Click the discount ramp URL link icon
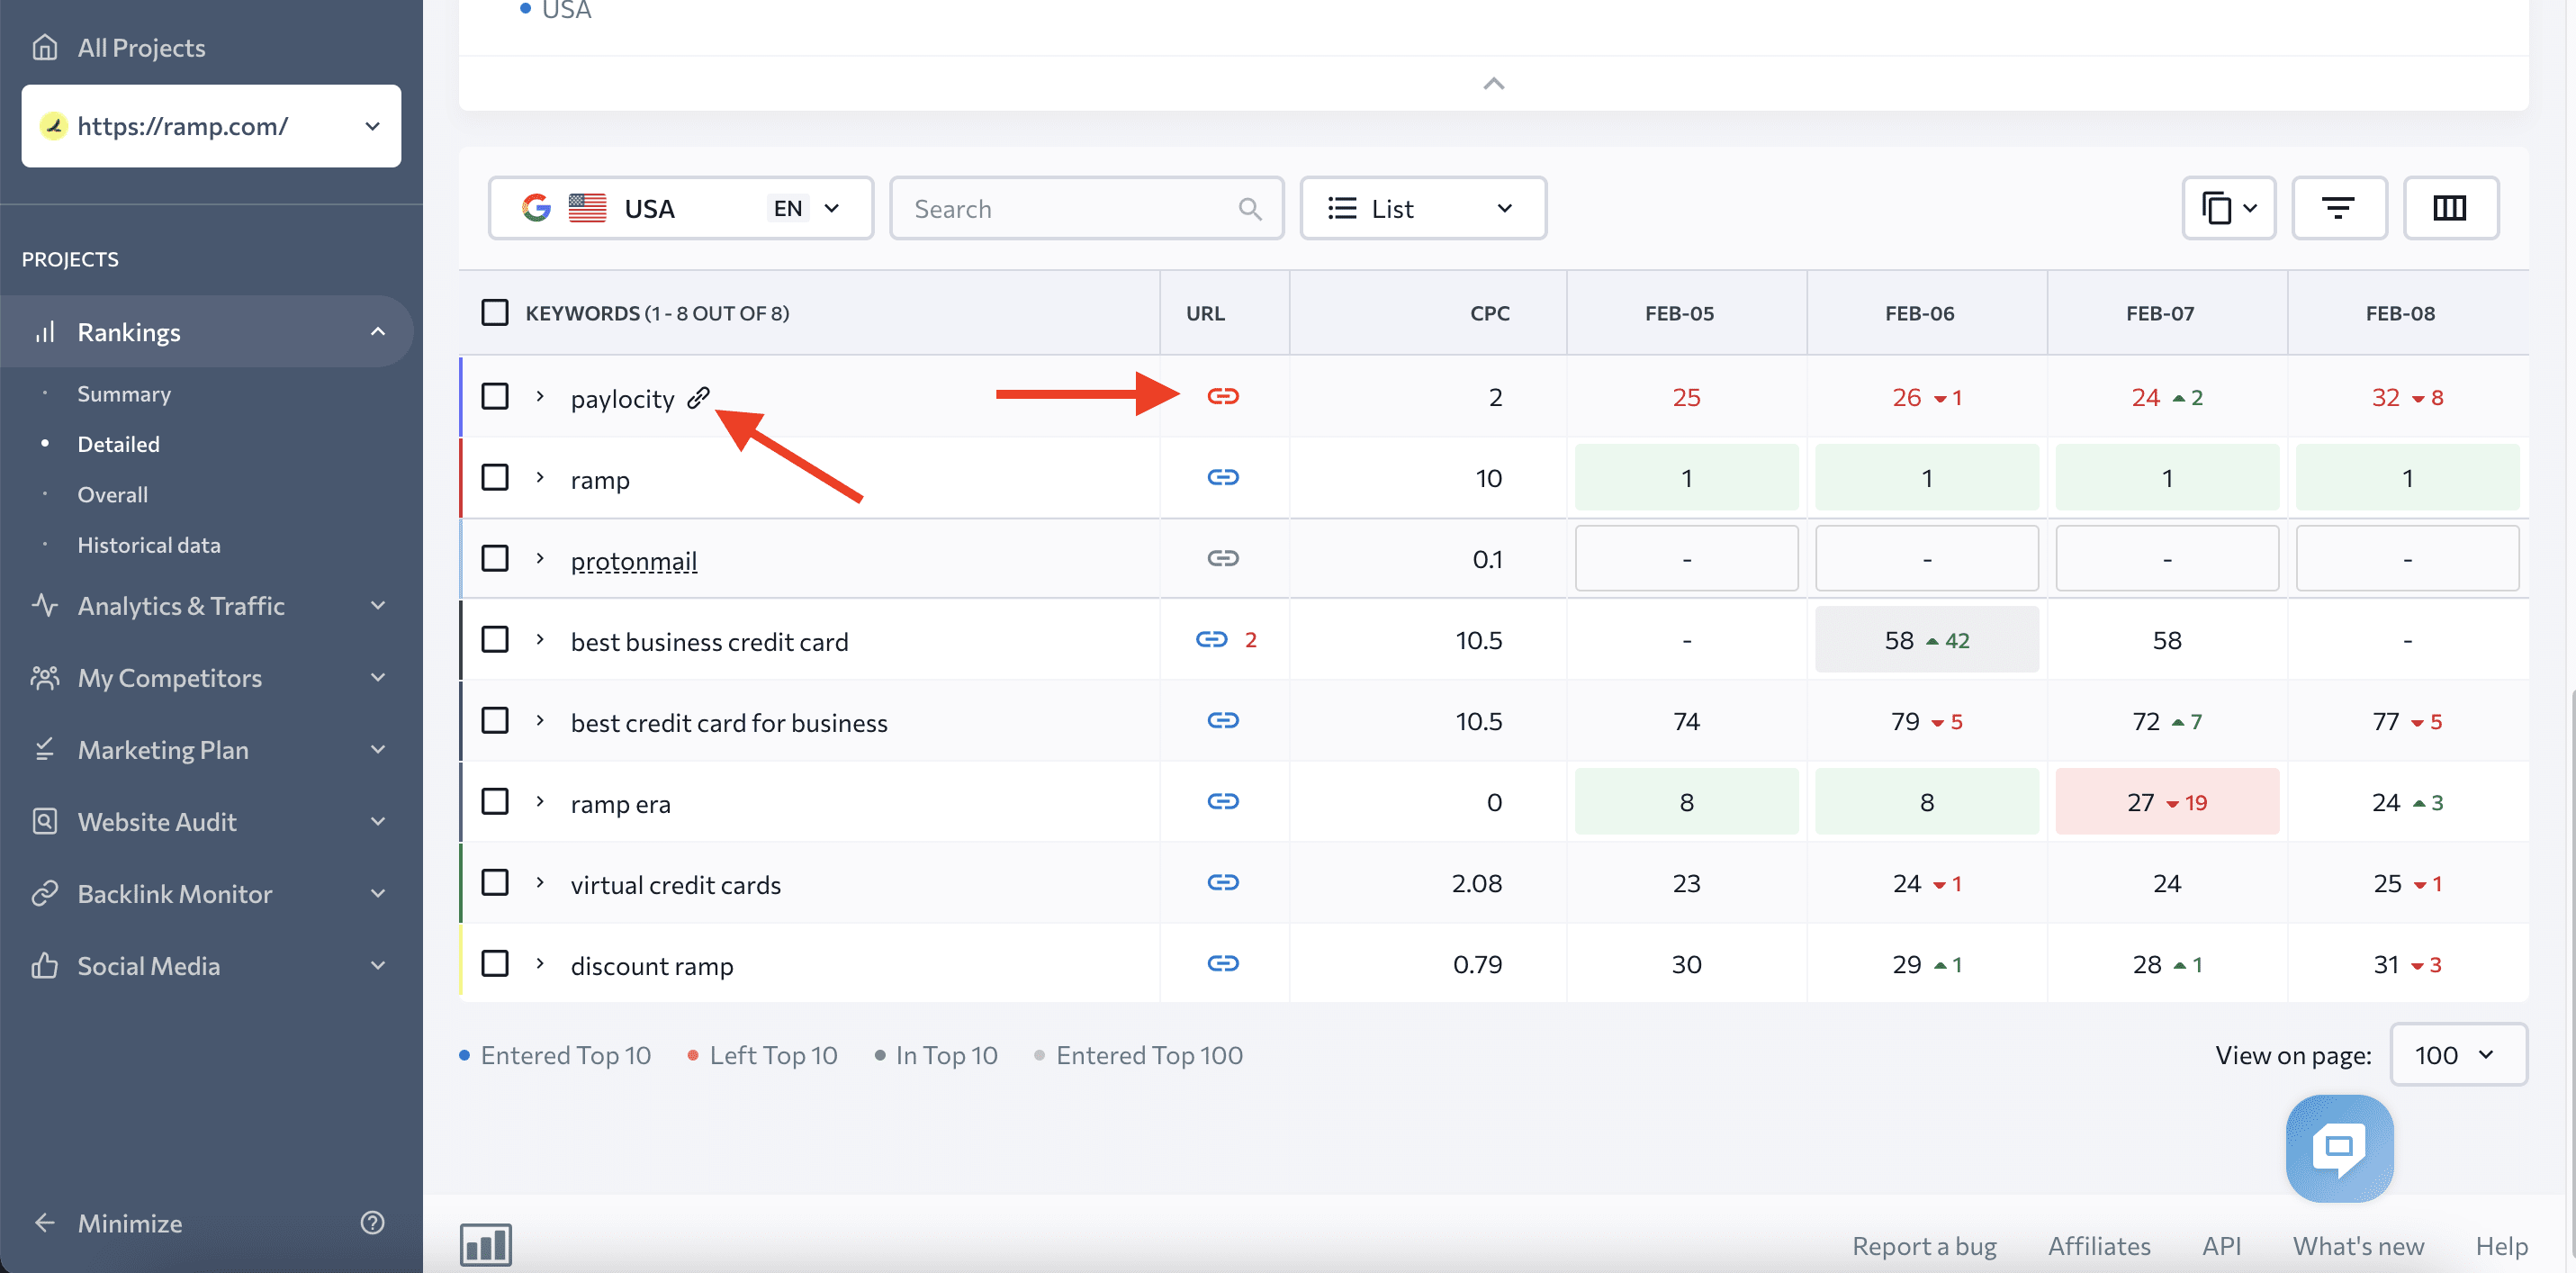The height and width of the screenshot is (1273, 2576). [x=1222, y=964]
